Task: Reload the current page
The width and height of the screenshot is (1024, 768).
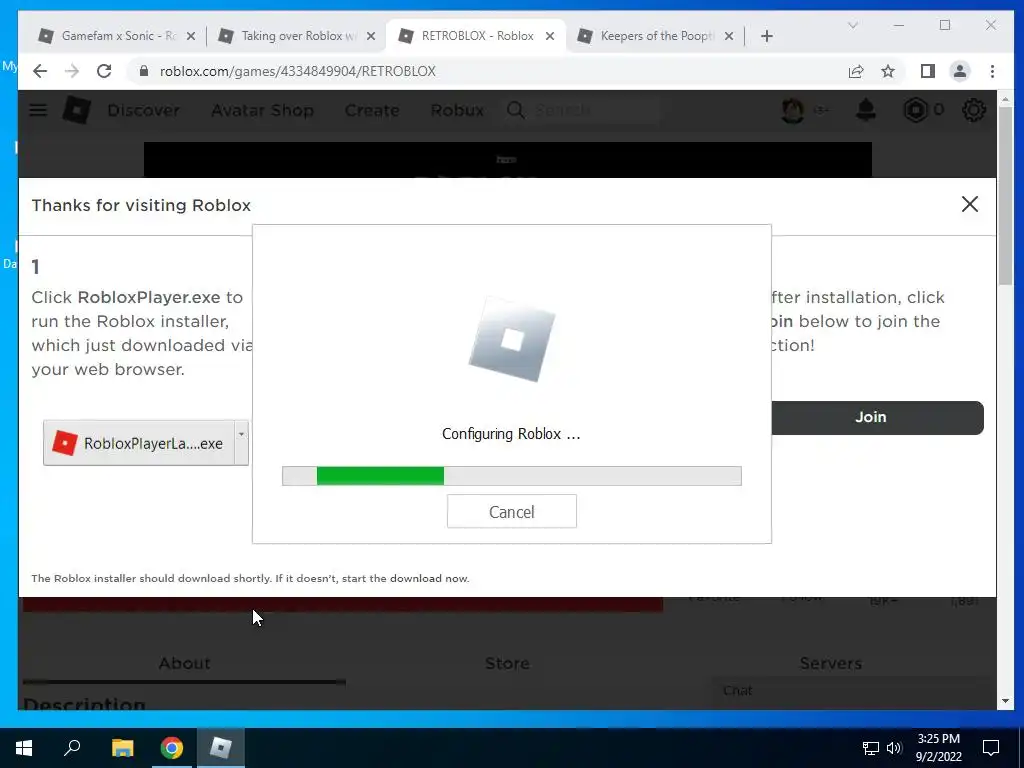Action: coord(104,71)
